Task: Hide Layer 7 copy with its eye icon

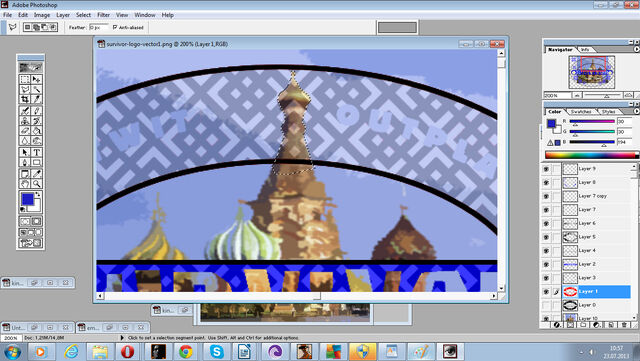Action: pos(546,196)
